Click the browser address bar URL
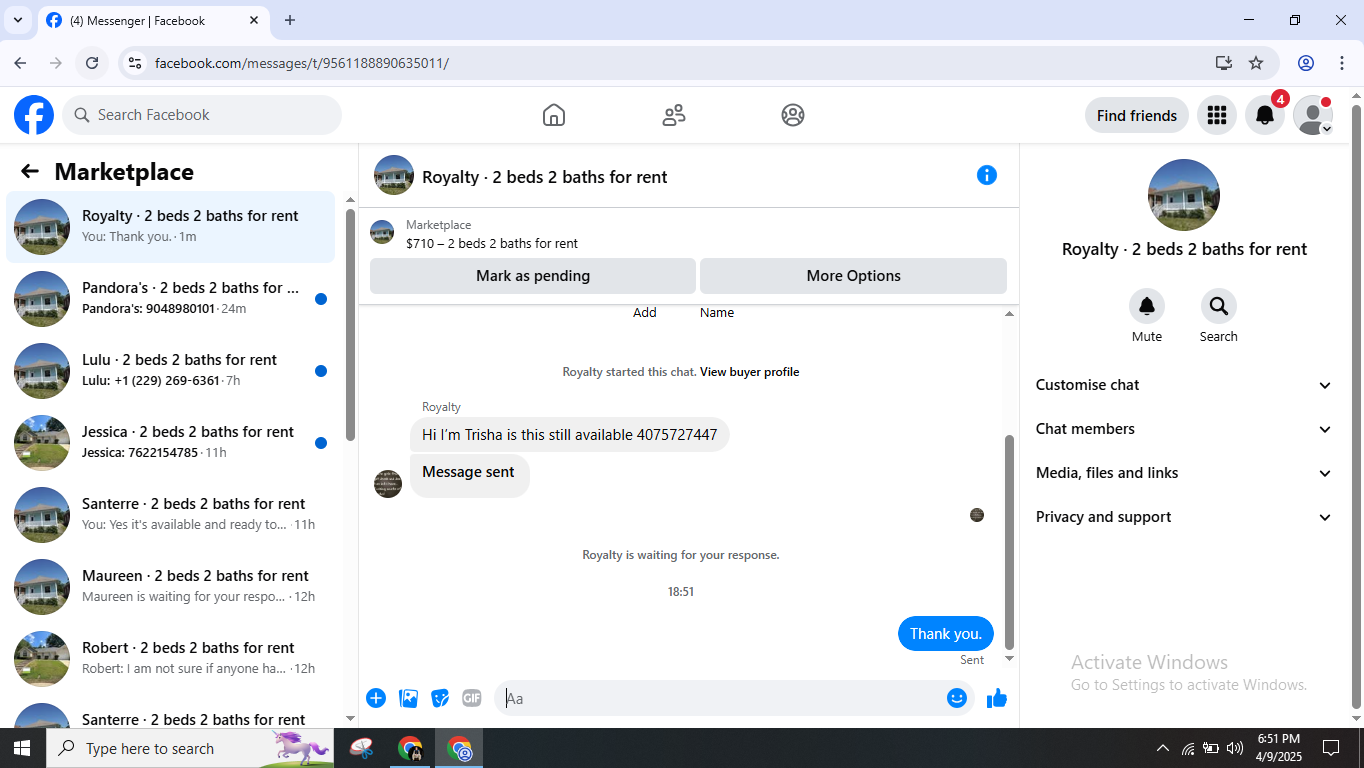This screenshot has height=768, width=1364. coord(302,63)
